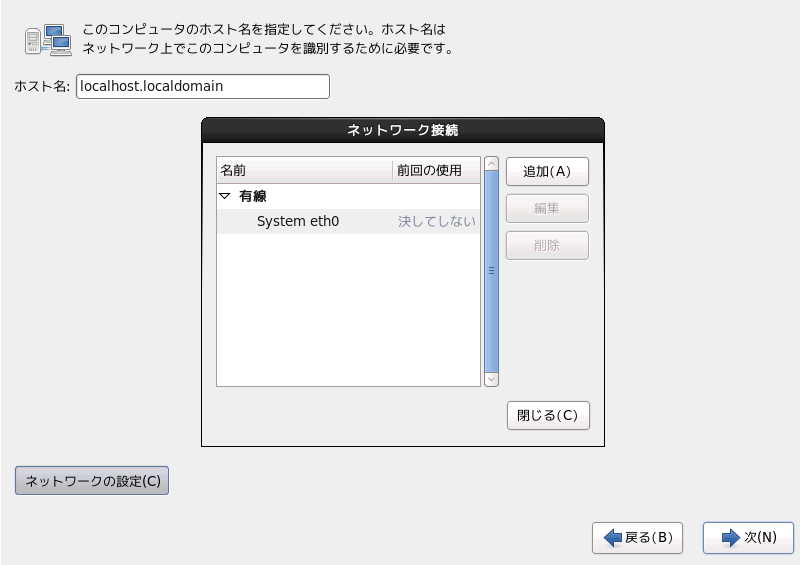Click the 編集 edit button
This screenshot has height=565, width=800.
click(547, 209)
